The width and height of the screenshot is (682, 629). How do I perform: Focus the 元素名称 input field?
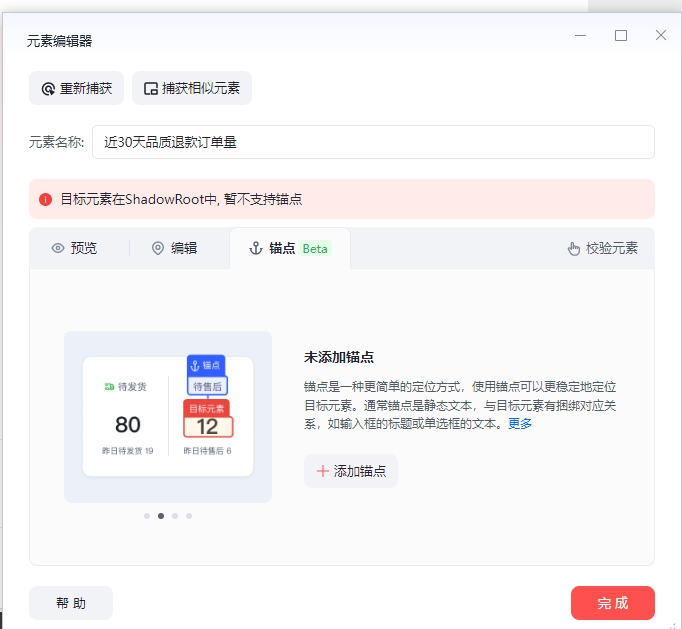coord(373,142)
